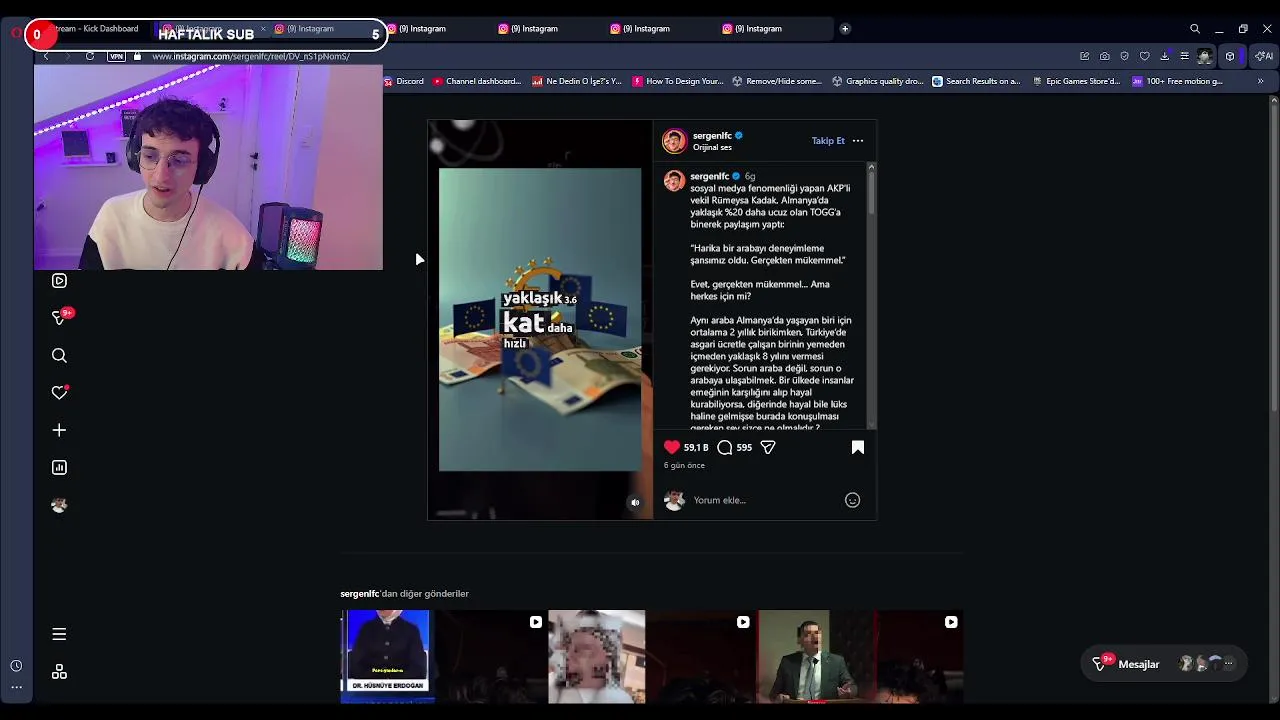Open the Opera AI assistant button
Viewport: 1280px width, 720px height.
(x=1264, y=56)
